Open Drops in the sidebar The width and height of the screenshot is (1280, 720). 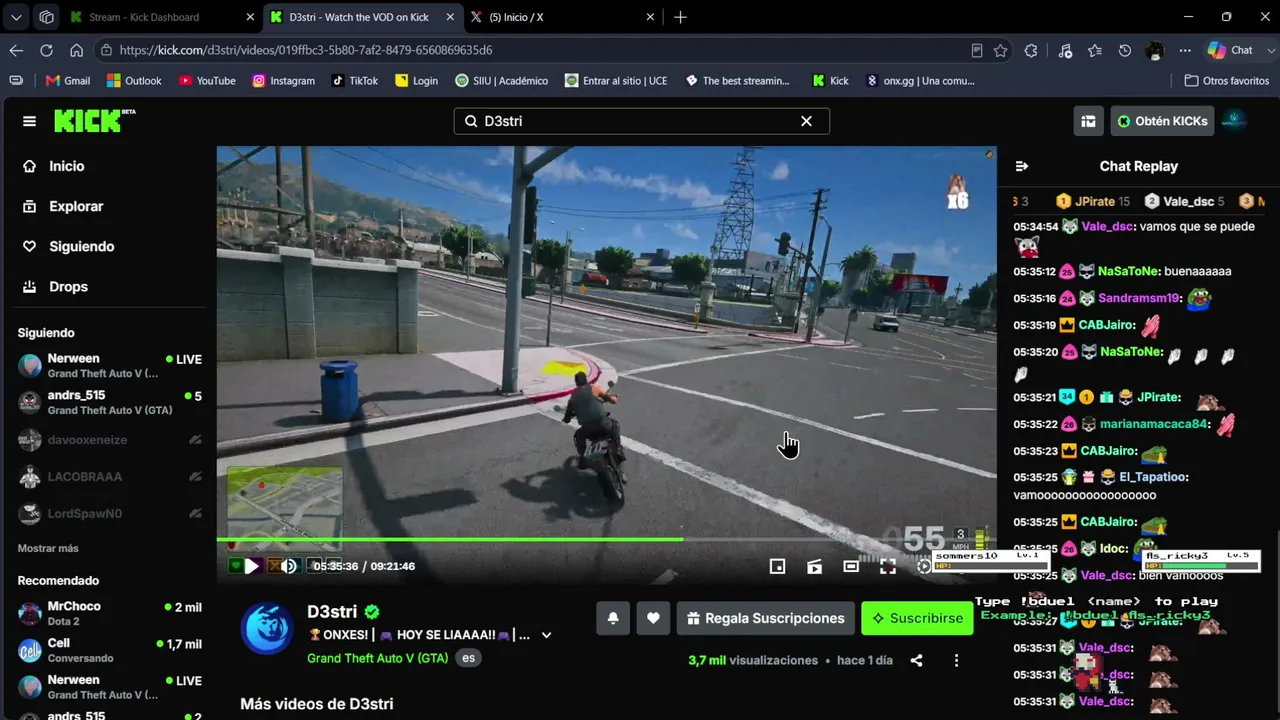[x=68, y=286]
